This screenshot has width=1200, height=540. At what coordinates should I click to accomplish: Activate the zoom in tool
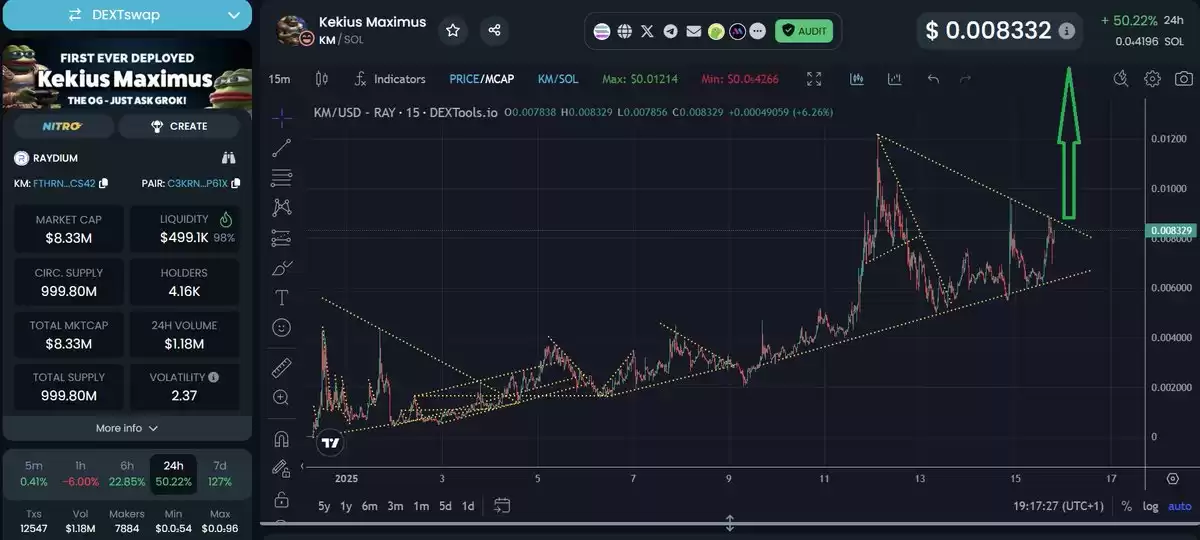click(282, 397)
